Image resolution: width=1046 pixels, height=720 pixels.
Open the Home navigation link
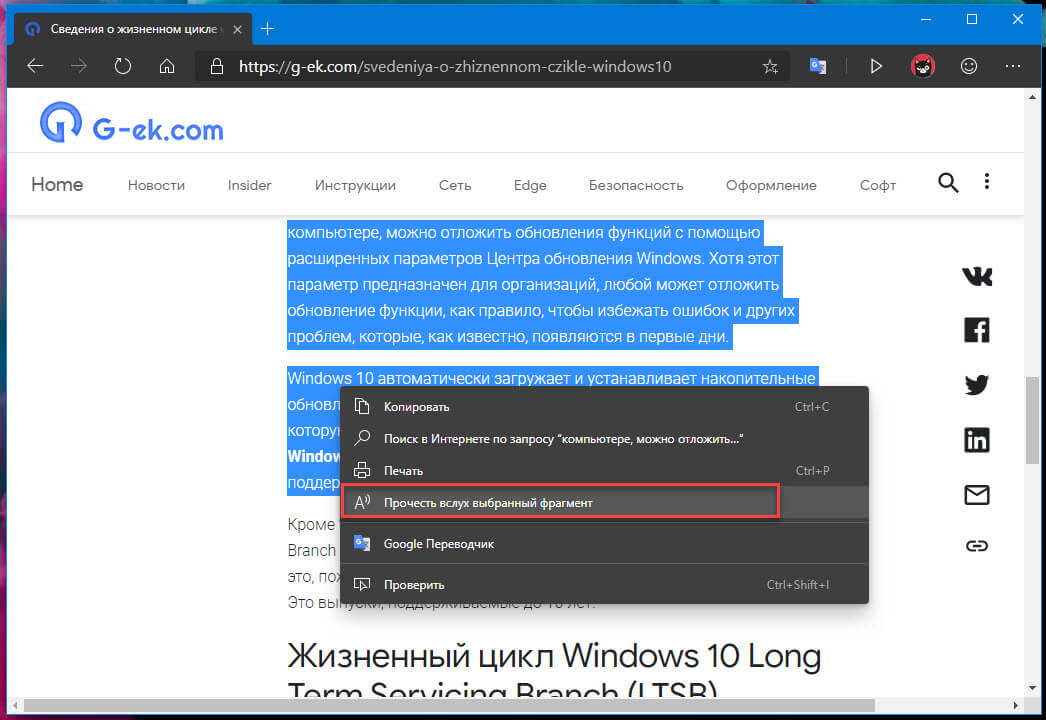[57, 185]
